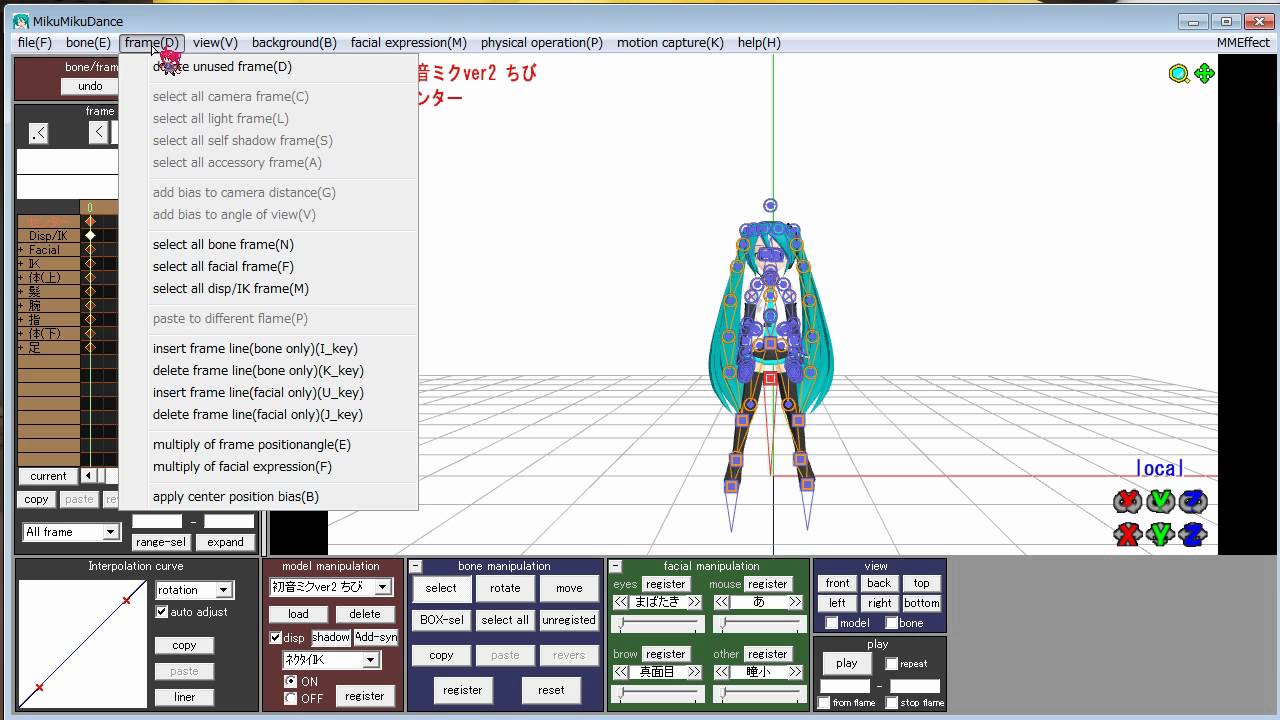
Task: Open the model selection dropdown
Action: coord(382,587)
